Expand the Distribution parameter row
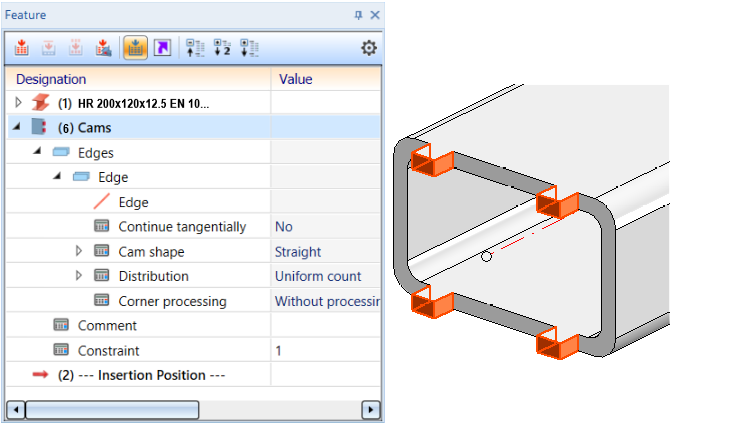The width and height of the screenshot is (734, 427). point(79,275)
